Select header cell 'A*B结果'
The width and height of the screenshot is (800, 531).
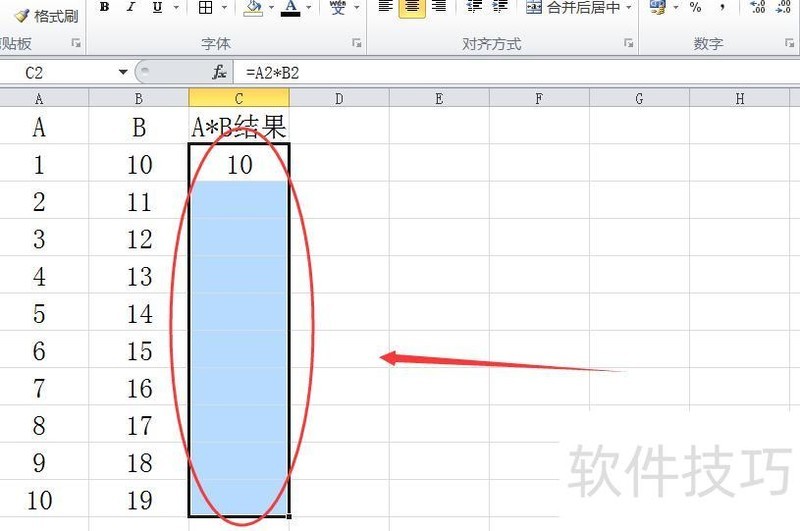coord(239,126)
